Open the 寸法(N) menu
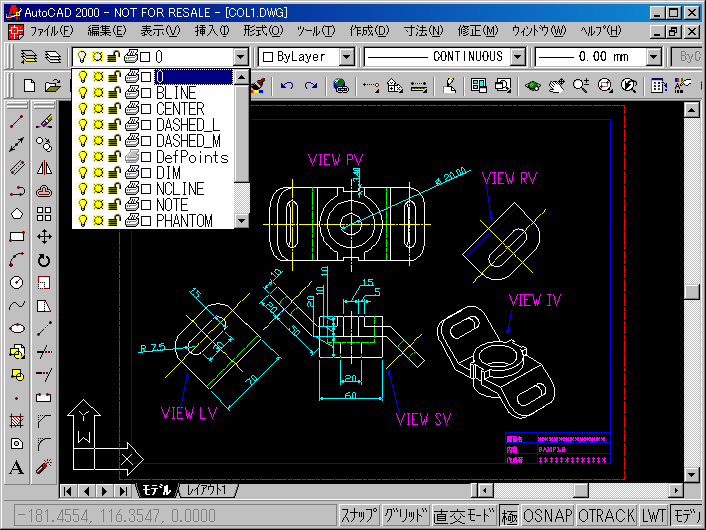This screenshot has height=530, width=706. point(423,31)
